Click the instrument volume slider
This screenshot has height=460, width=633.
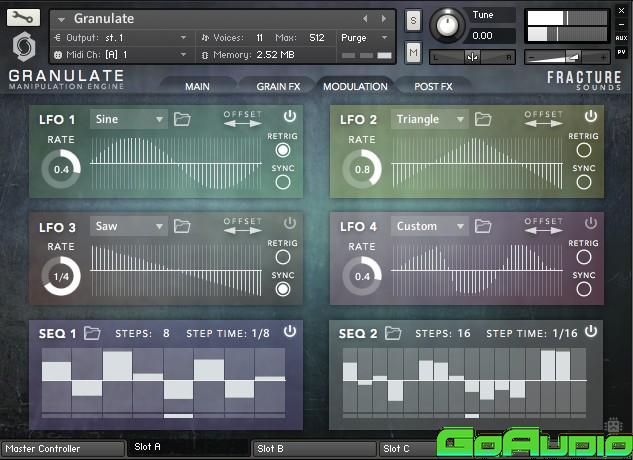click(568, 57)
